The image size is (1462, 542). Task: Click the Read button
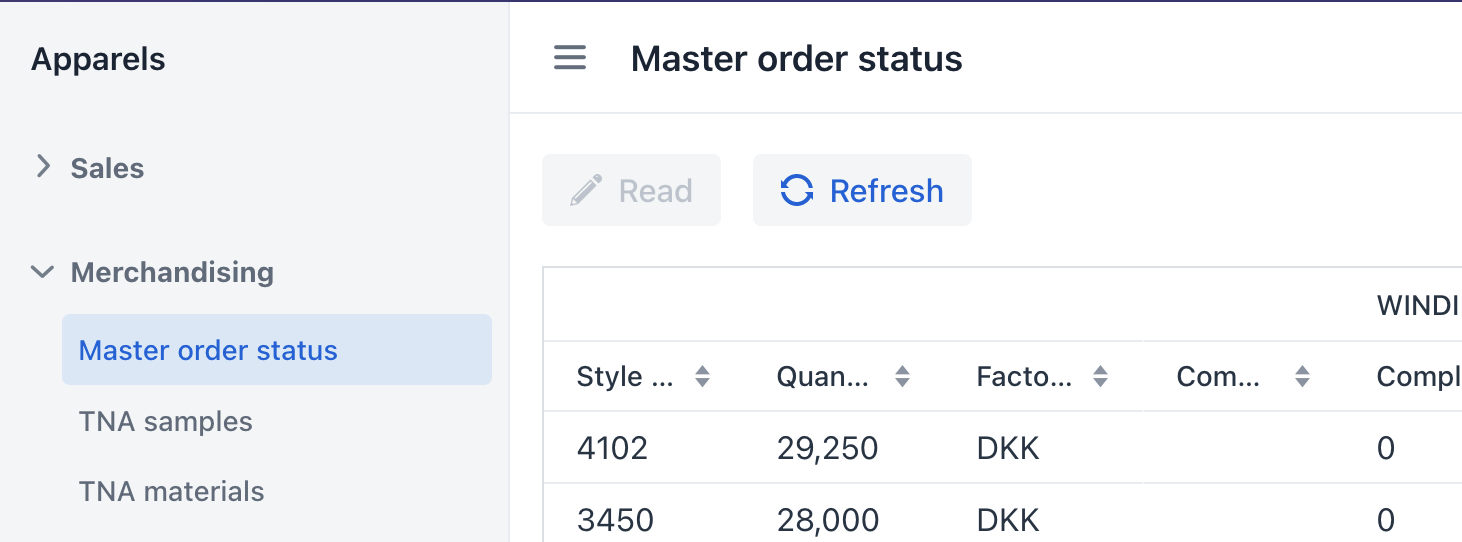[631, 190]
